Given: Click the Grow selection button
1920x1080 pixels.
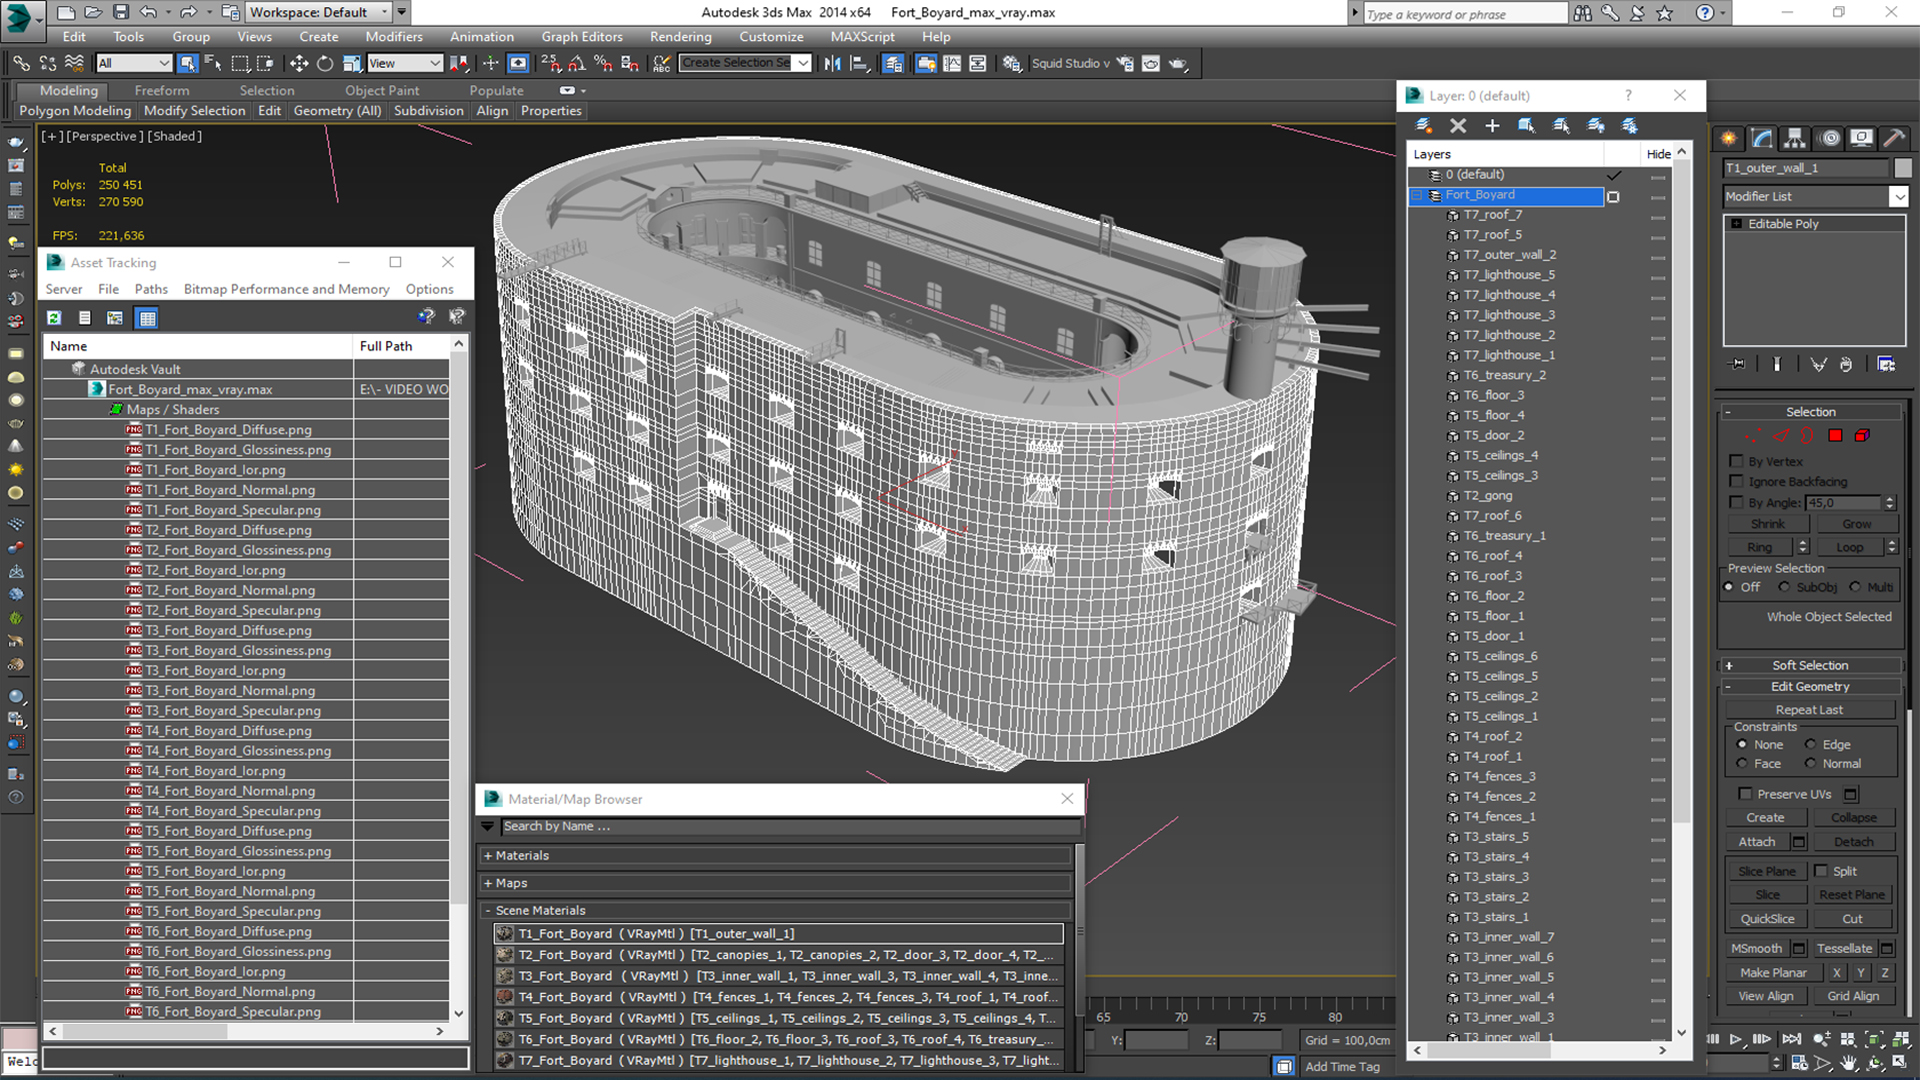Looking at the screenshot, I should pos(1856,524).
